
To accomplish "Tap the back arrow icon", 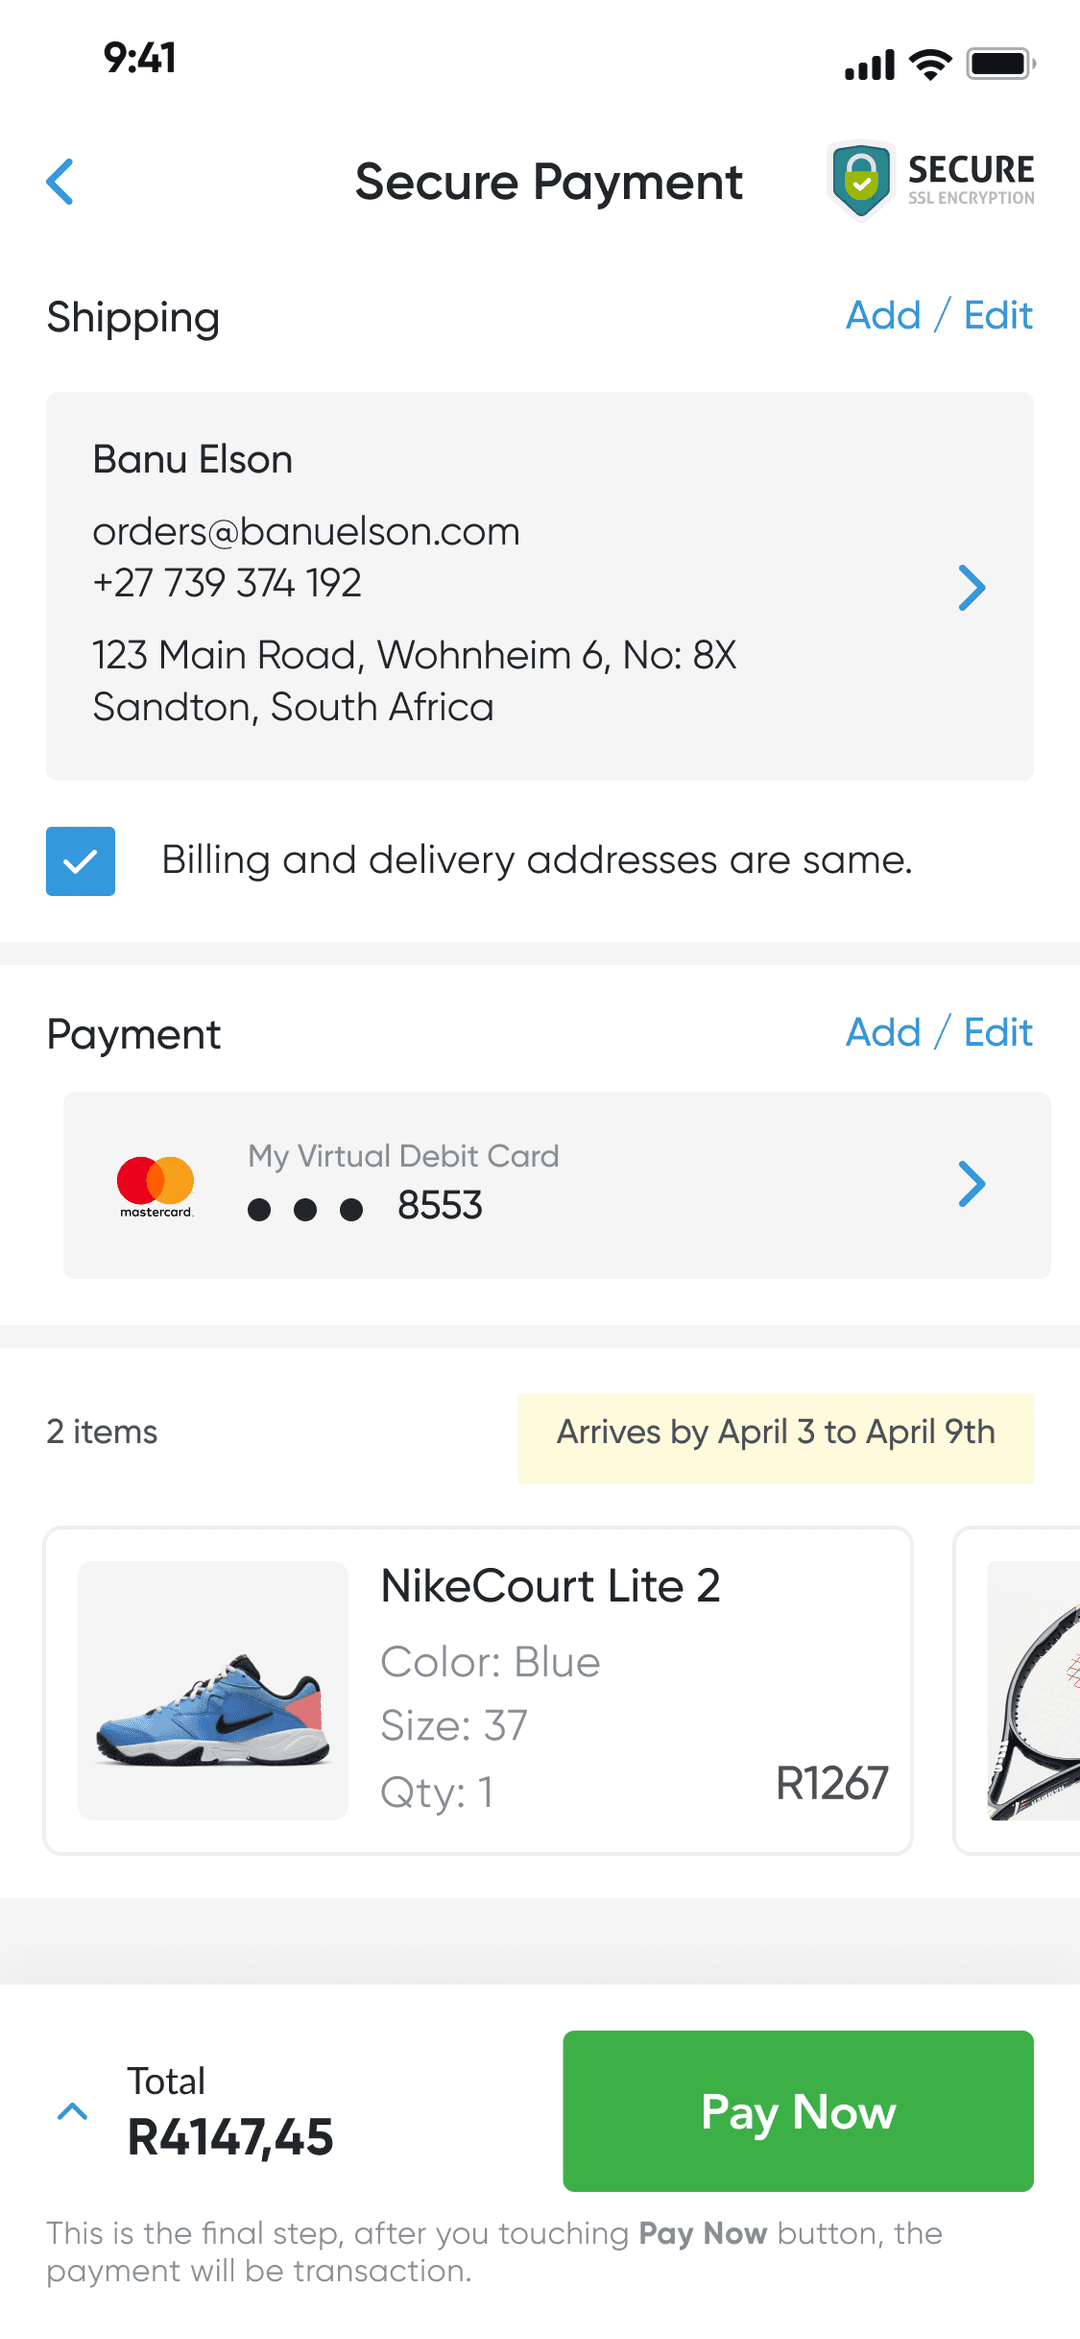I will coord(61,182).
